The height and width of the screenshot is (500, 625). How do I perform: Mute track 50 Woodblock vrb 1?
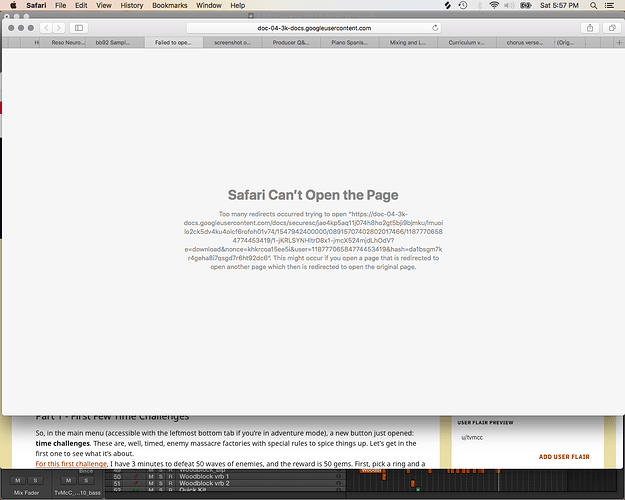[151, 476]
